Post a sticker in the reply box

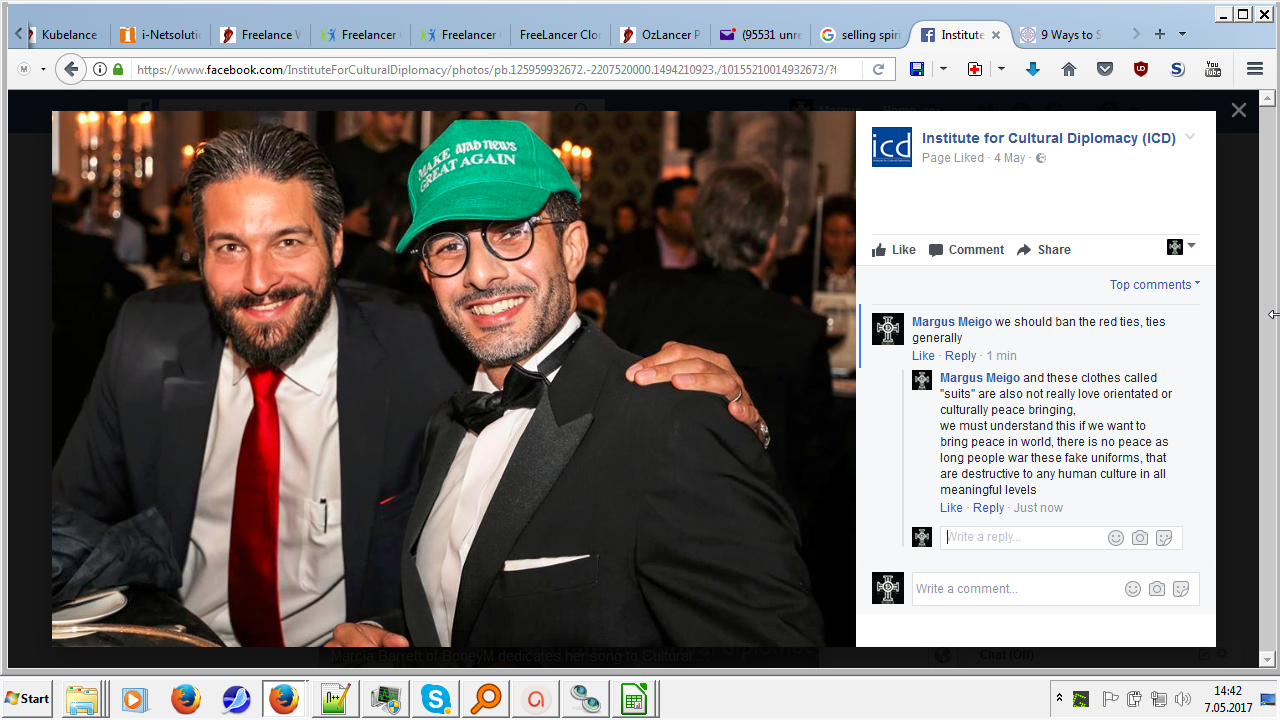[x=1164, y=538]
